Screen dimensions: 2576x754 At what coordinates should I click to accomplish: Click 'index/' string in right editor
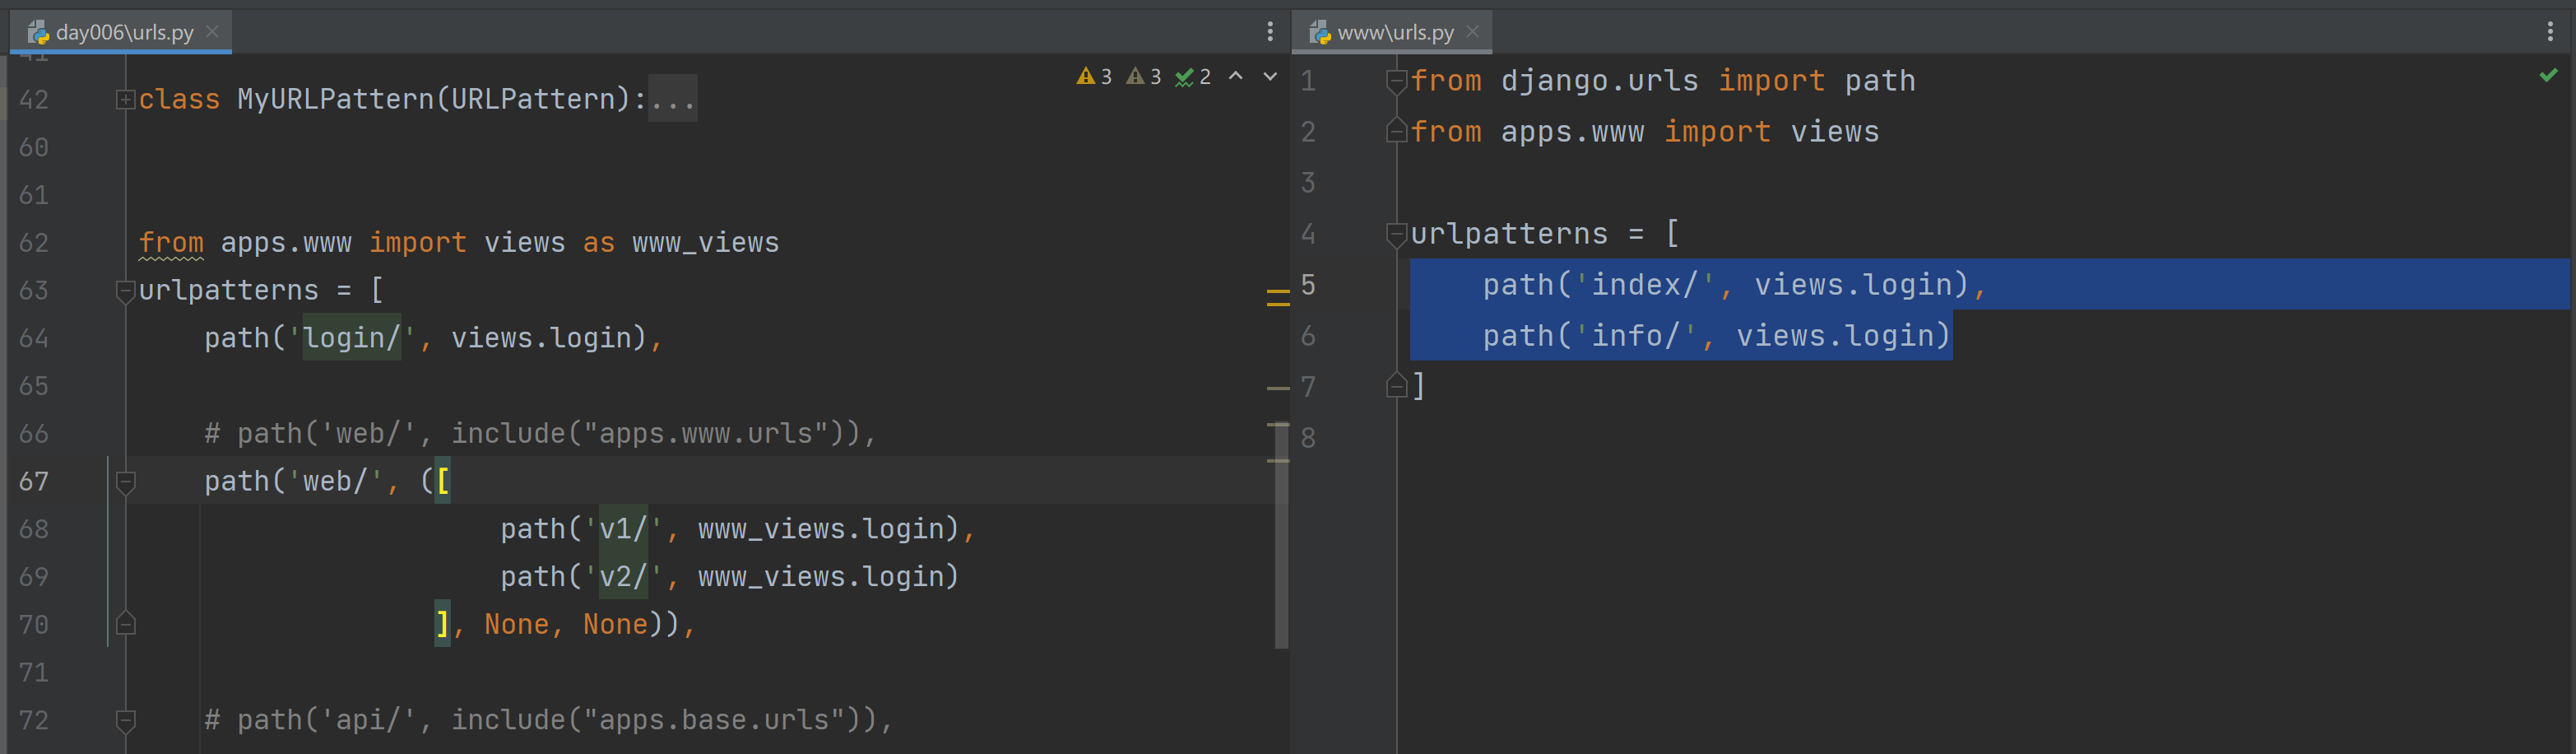[1644, 285]
